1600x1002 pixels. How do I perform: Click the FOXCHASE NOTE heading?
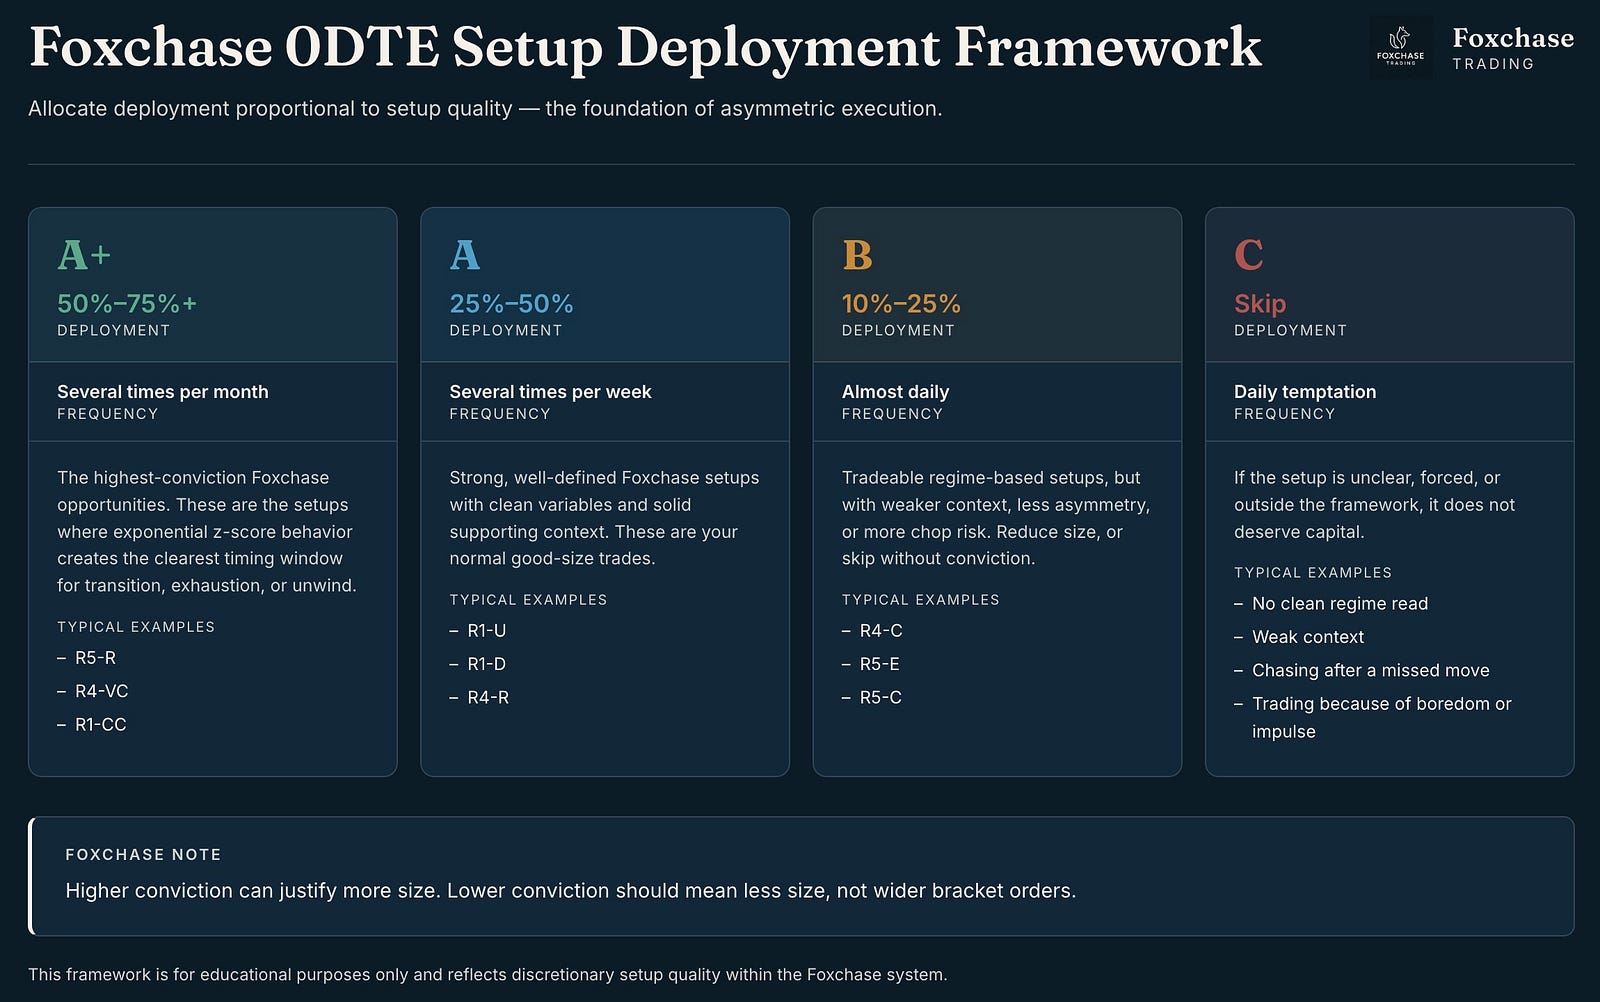[143, 855]
